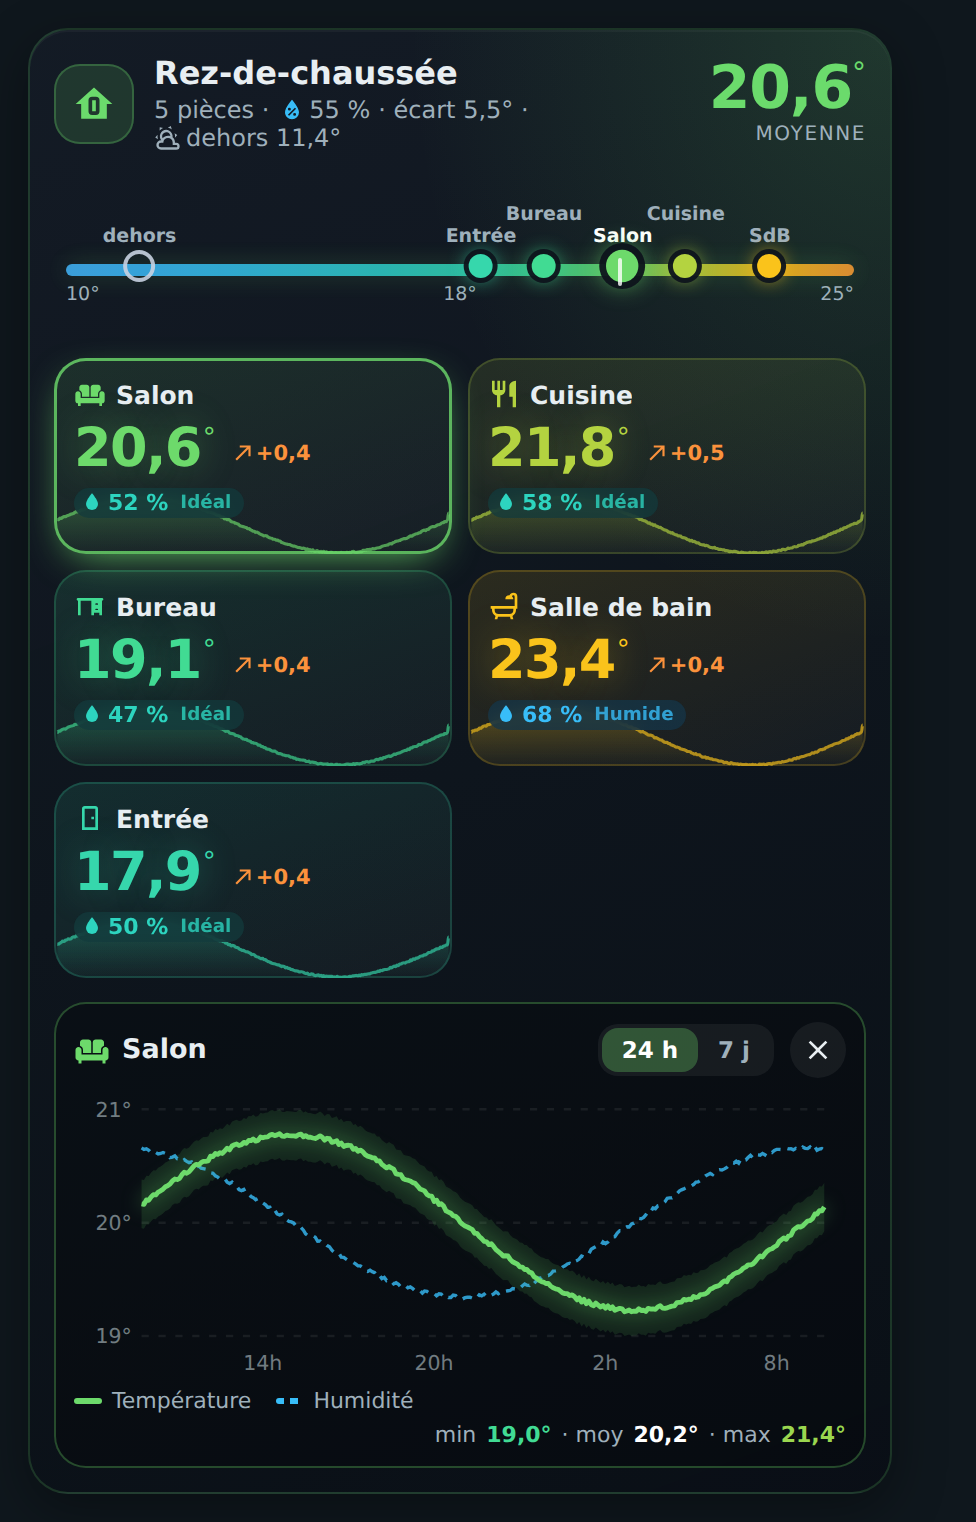Click the écart 5,5° text in header
The image size is (976, 1522).
pos(453,110)
